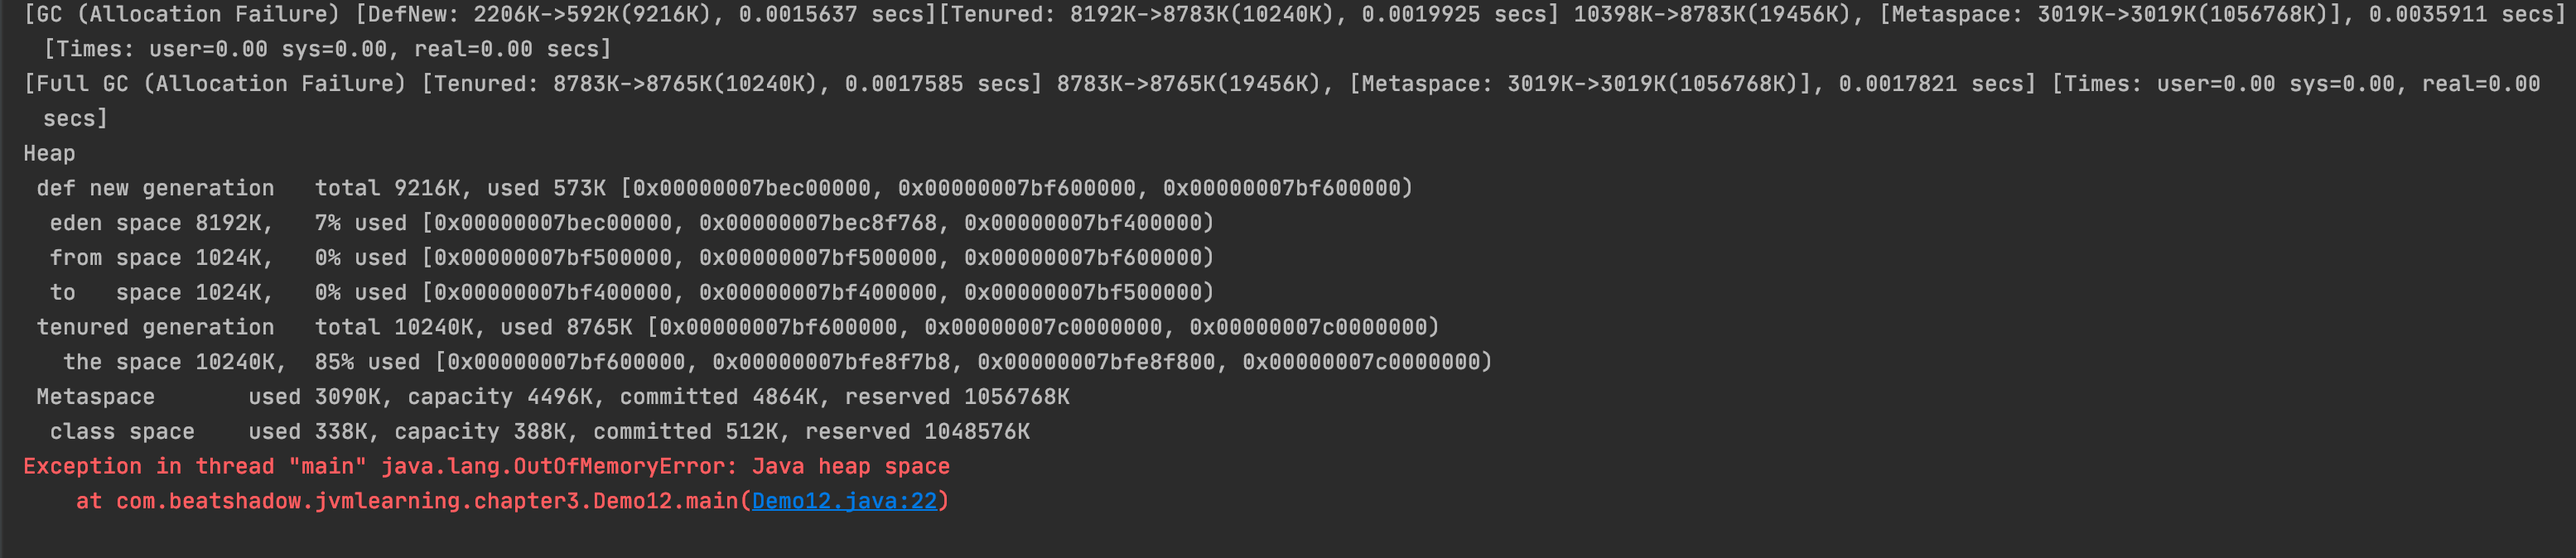Image resolution: width=2576 pixels, height=558 pixels.
Task: Click 'Java heap space' error text
Action: pos(850,466)
